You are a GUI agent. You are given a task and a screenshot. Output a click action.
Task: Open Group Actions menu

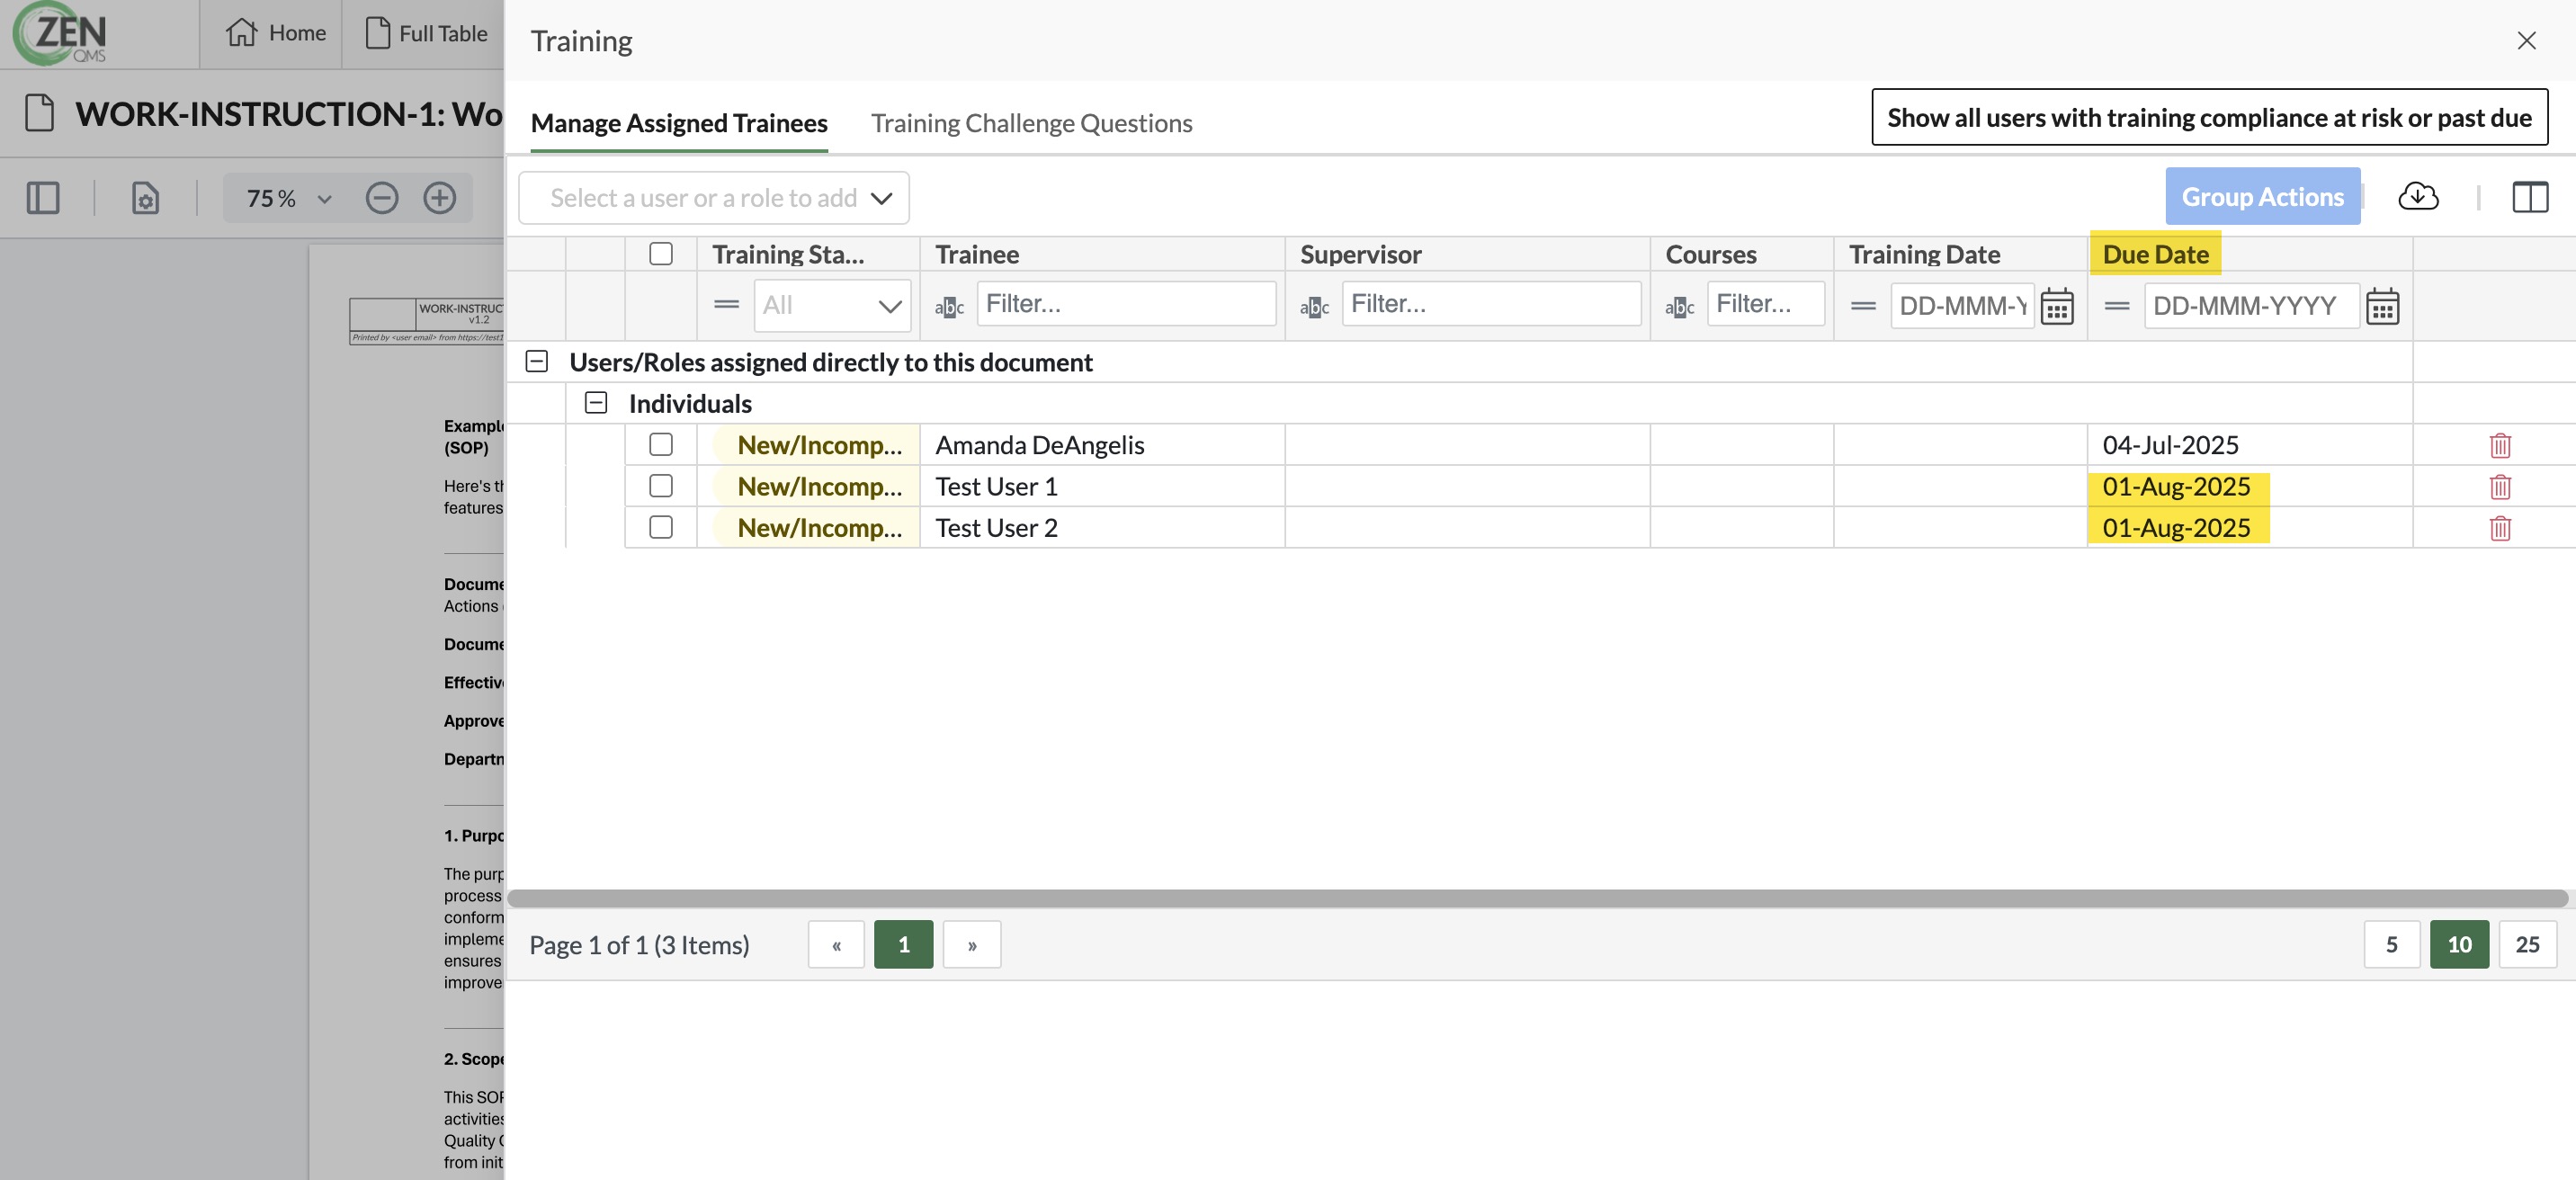pyautogui.click(x=2262, y=196)
